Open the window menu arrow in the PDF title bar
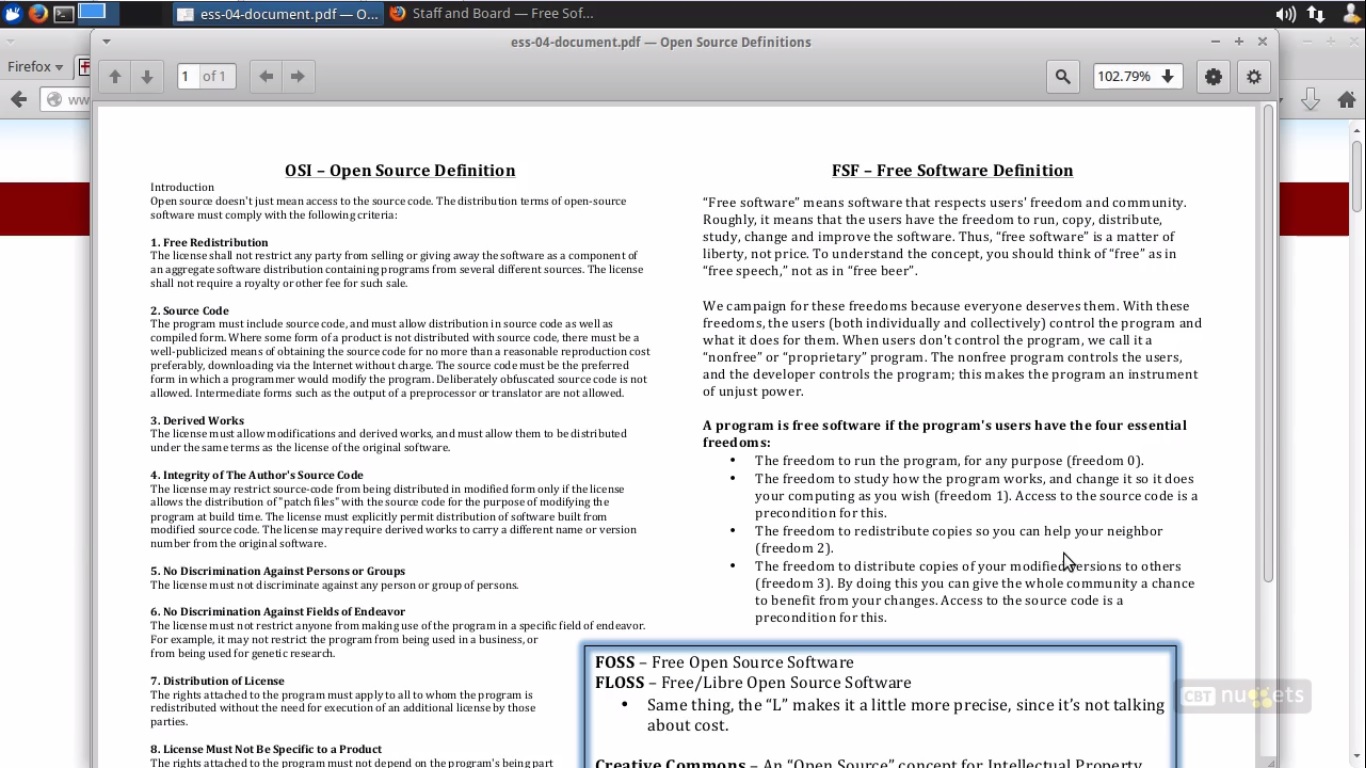The image size is (1366, 768). pos(106,42)
